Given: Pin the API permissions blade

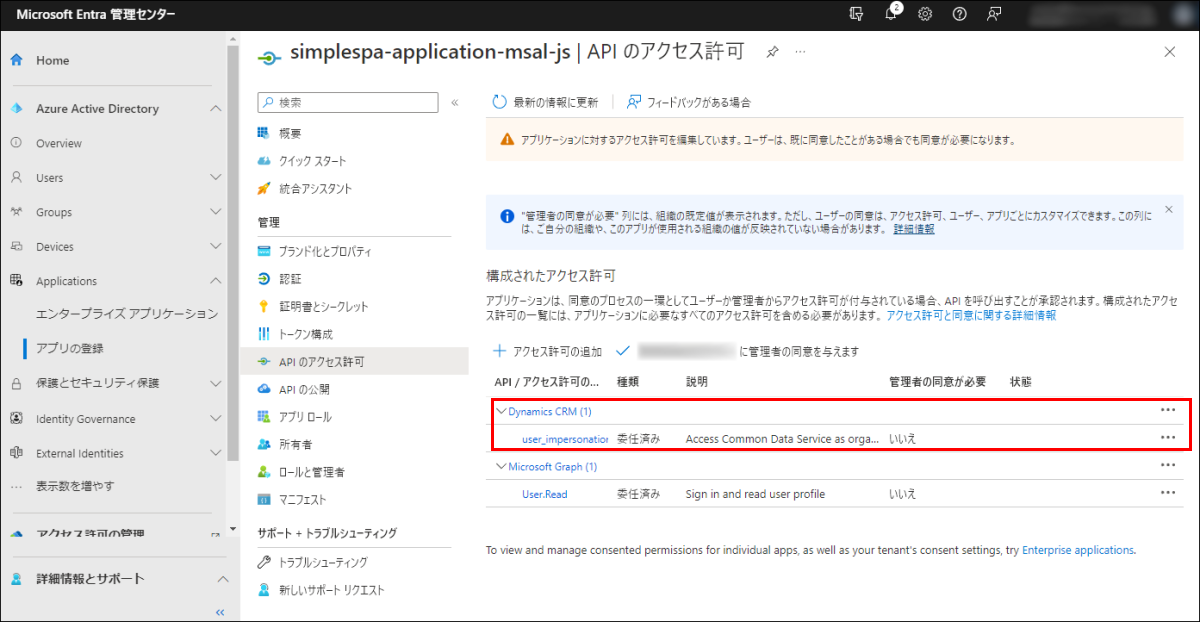Looking at the screenshot, I should (772, 52).
